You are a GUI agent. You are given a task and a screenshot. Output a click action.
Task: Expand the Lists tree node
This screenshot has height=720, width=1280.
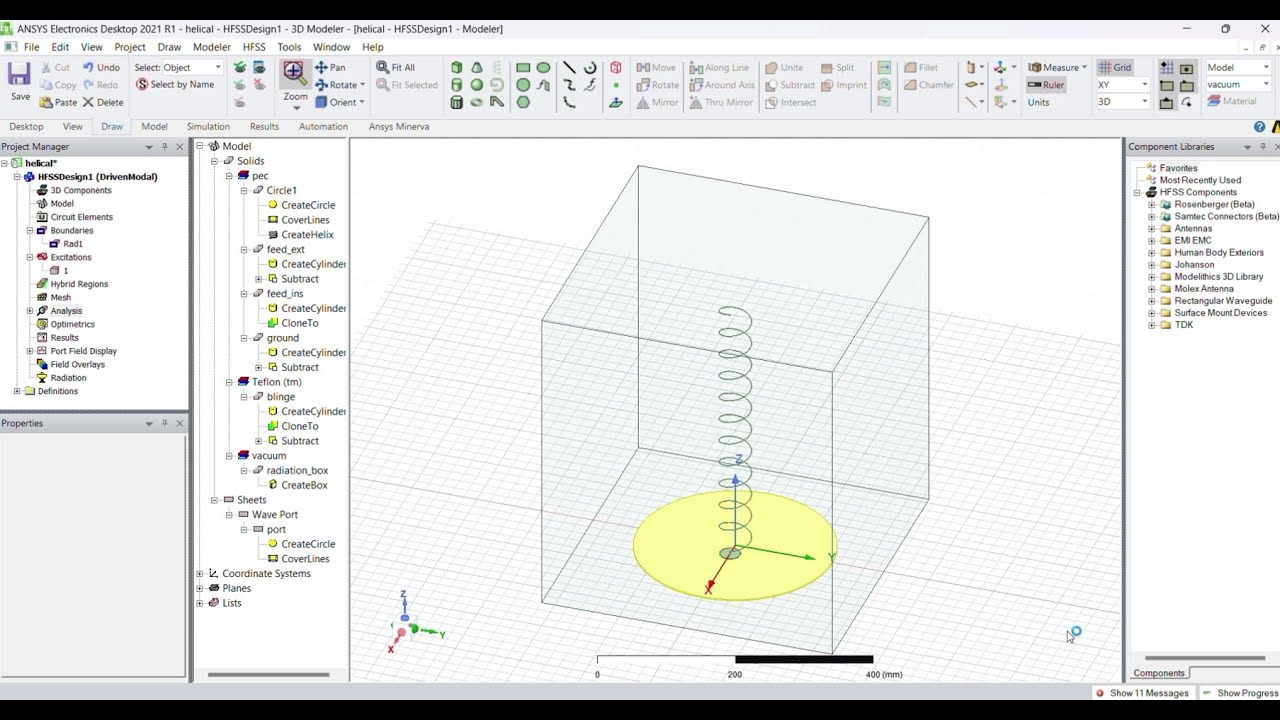(x=199, y=603)
